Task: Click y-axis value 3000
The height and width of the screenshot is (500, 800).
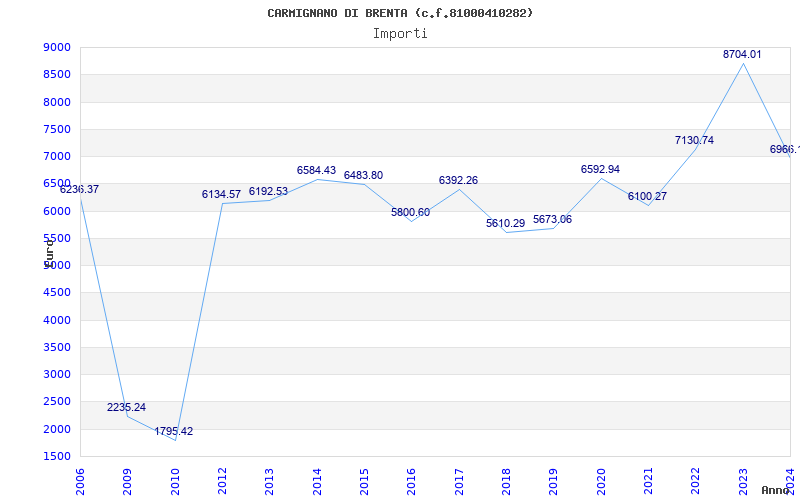Action: point(57,374)
